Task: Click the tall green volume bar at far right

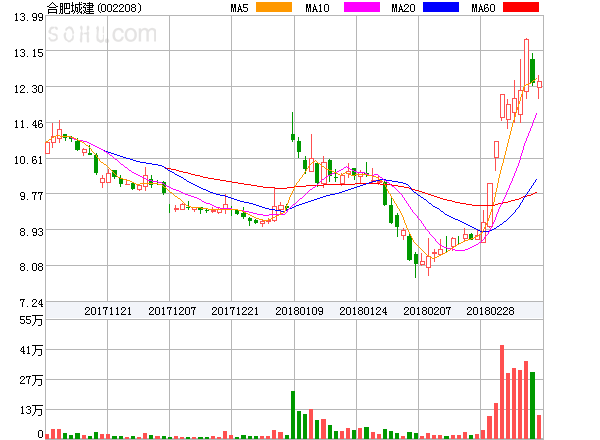Action: point(532,405)
